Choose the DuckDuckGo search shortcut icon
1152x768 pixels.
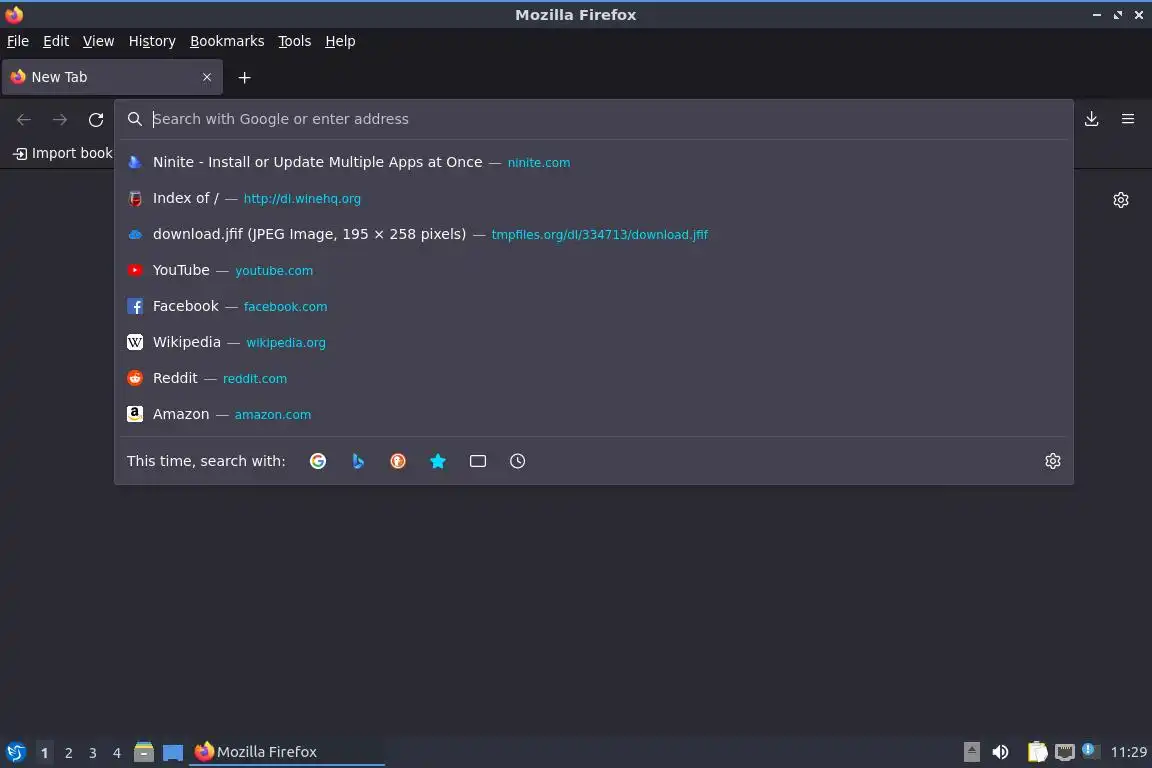pos(397,461)
